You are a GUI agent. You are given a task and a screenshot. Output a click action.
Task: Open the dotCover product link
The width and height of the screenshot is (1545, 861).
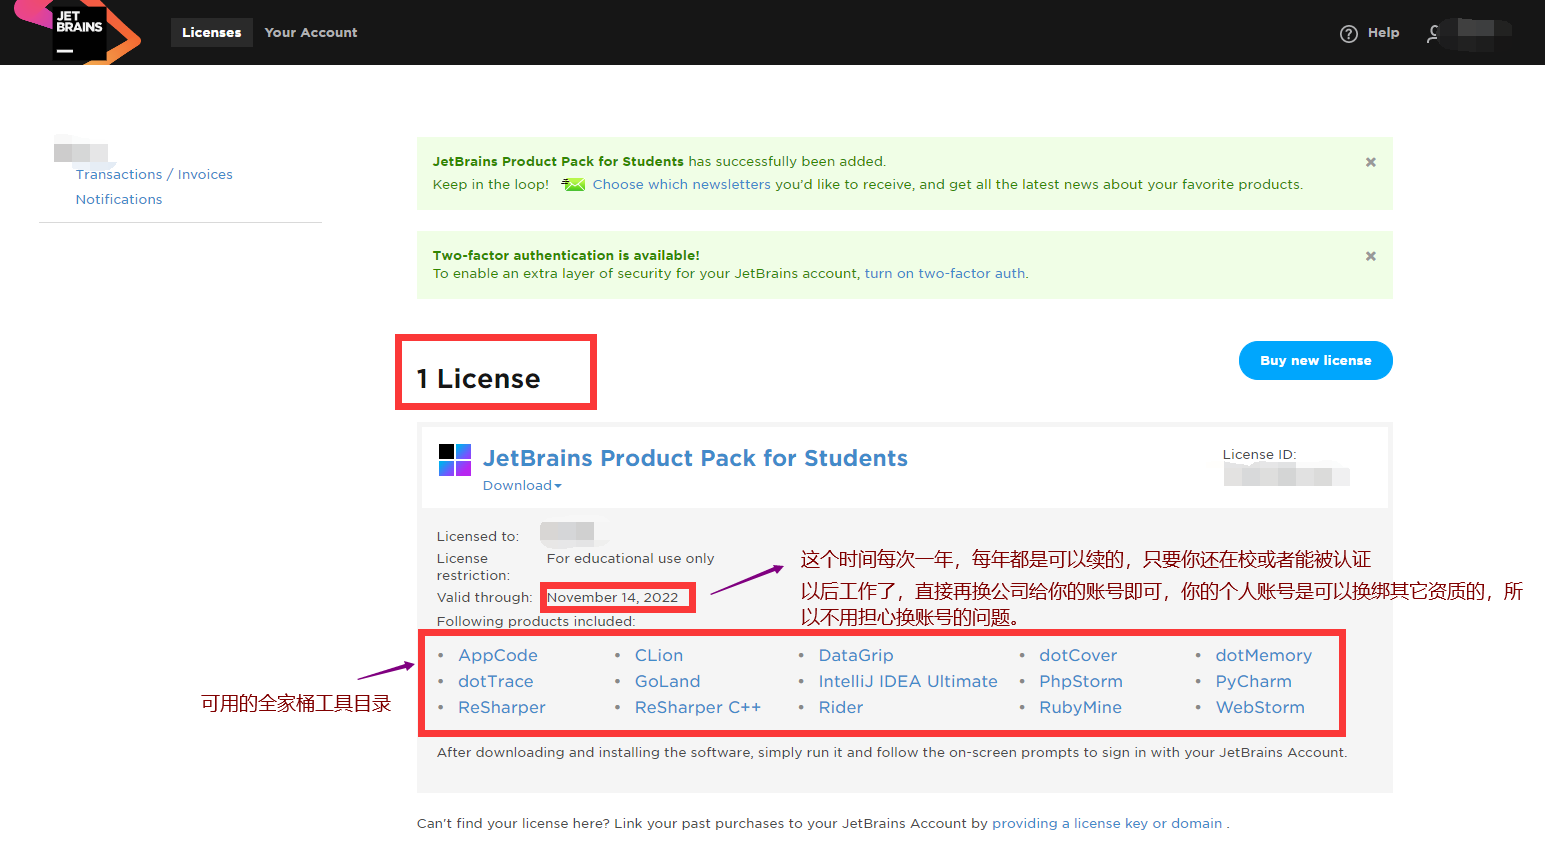click(x=1078, y=655)
